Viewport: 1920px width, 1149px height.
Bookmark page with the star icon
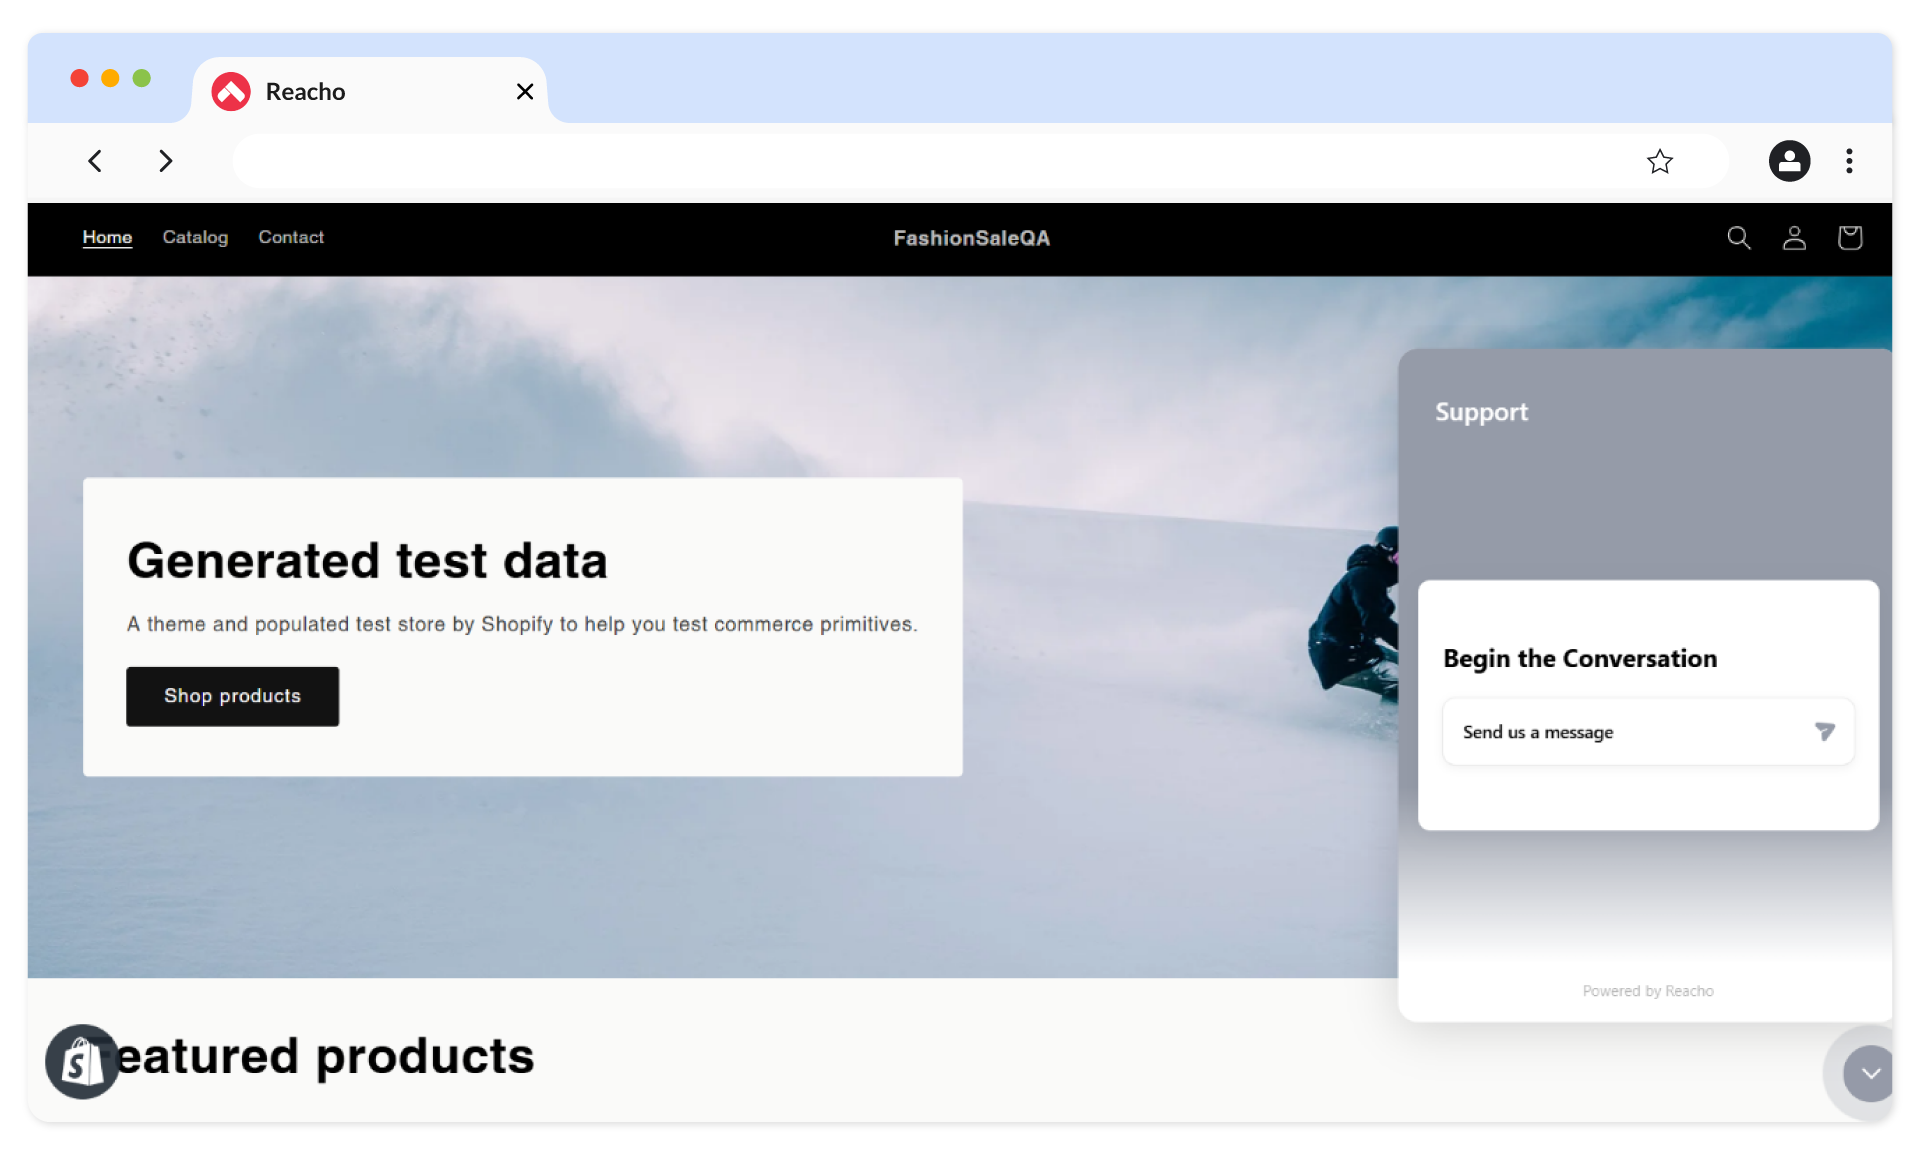1659,161
